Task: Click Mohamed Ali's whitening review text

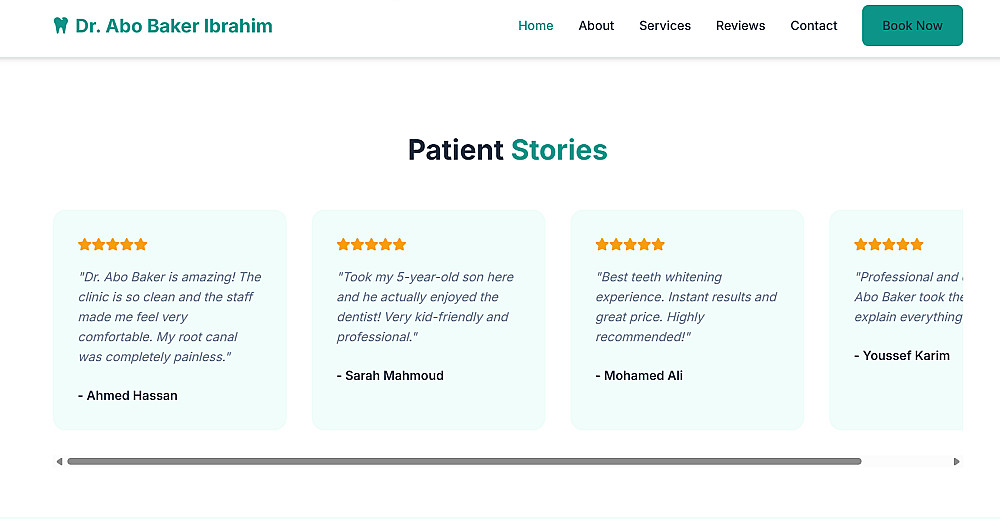Action: click(x=685, y=306)
